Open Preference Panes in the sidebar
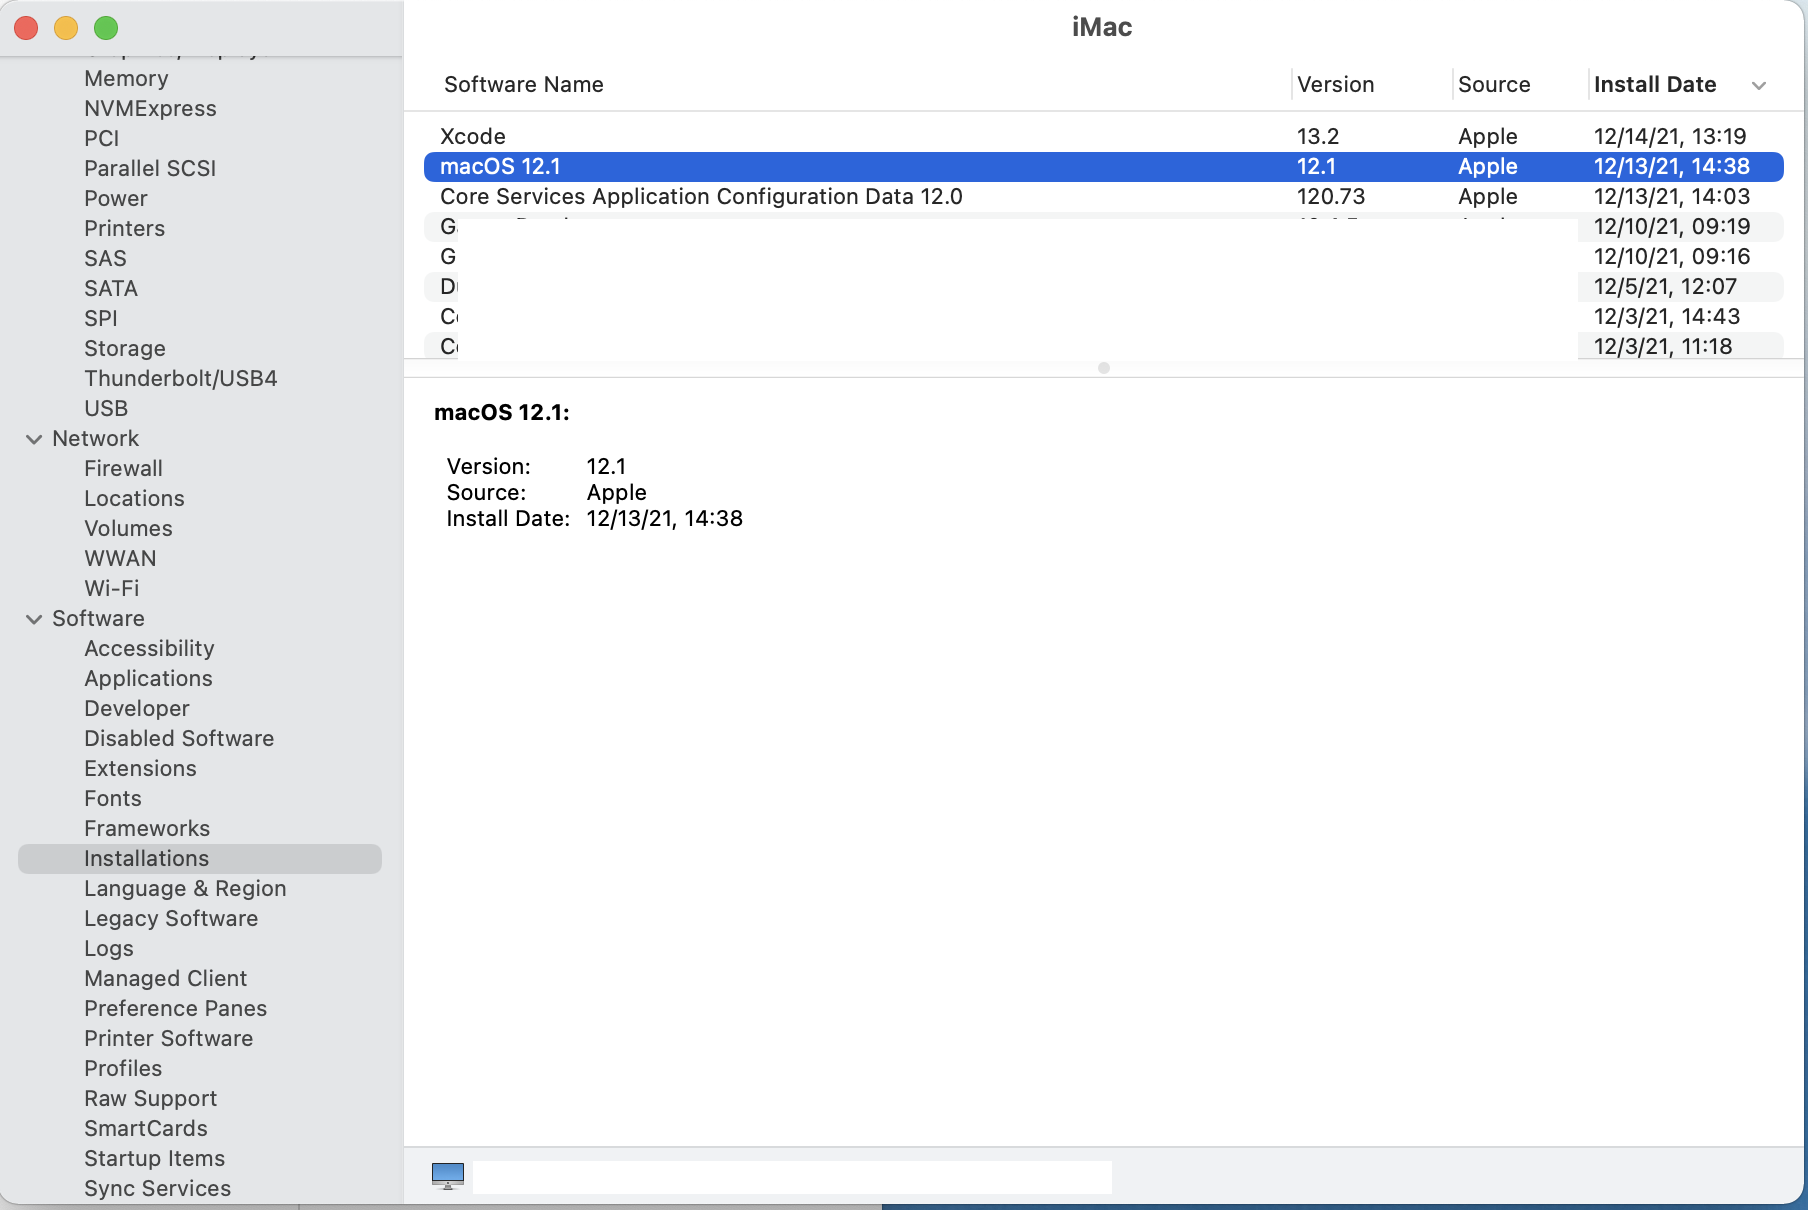The width and height of the screenshot is (1808, 1210). click(176, 1009)
